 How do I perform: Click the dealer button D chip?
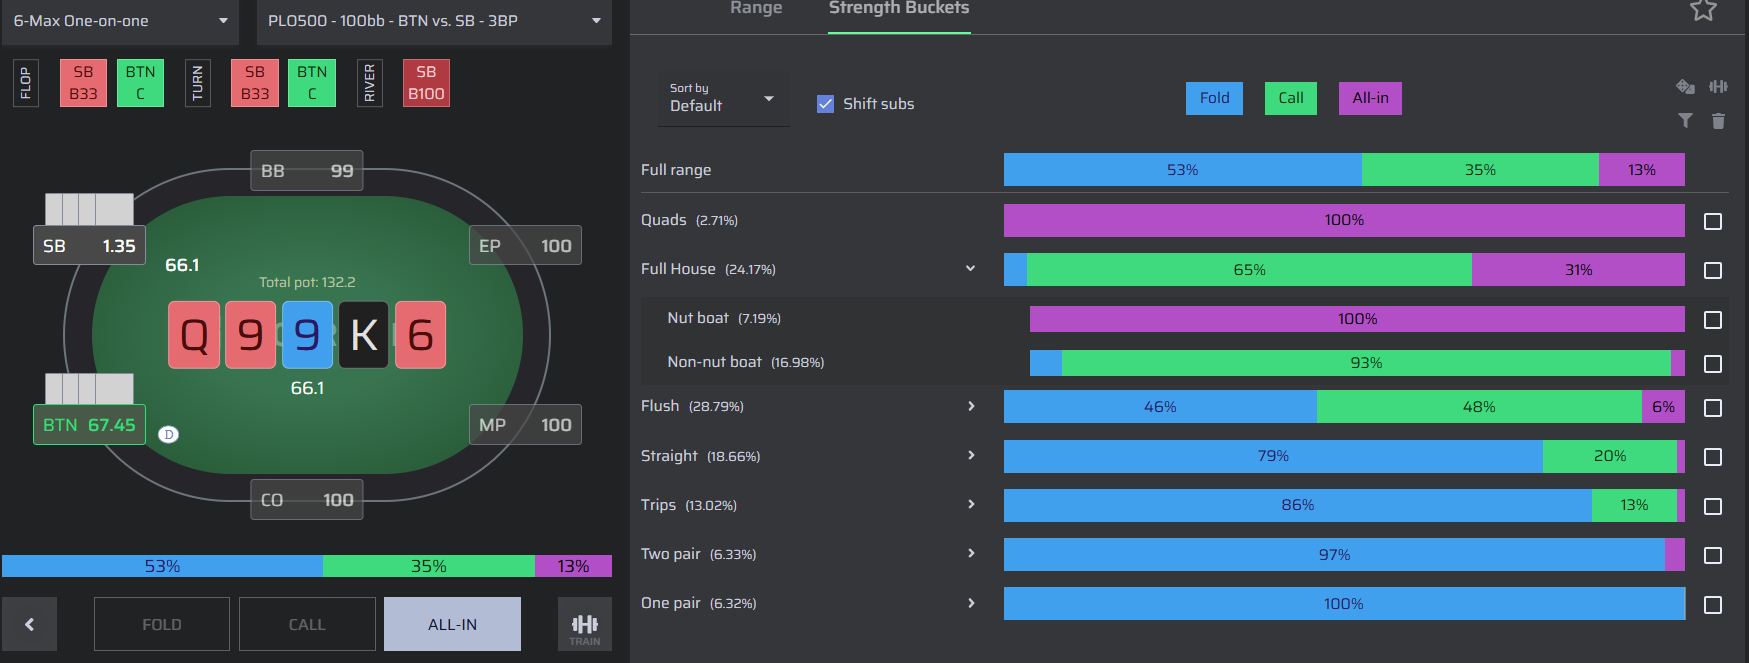[x=169, y=434]
